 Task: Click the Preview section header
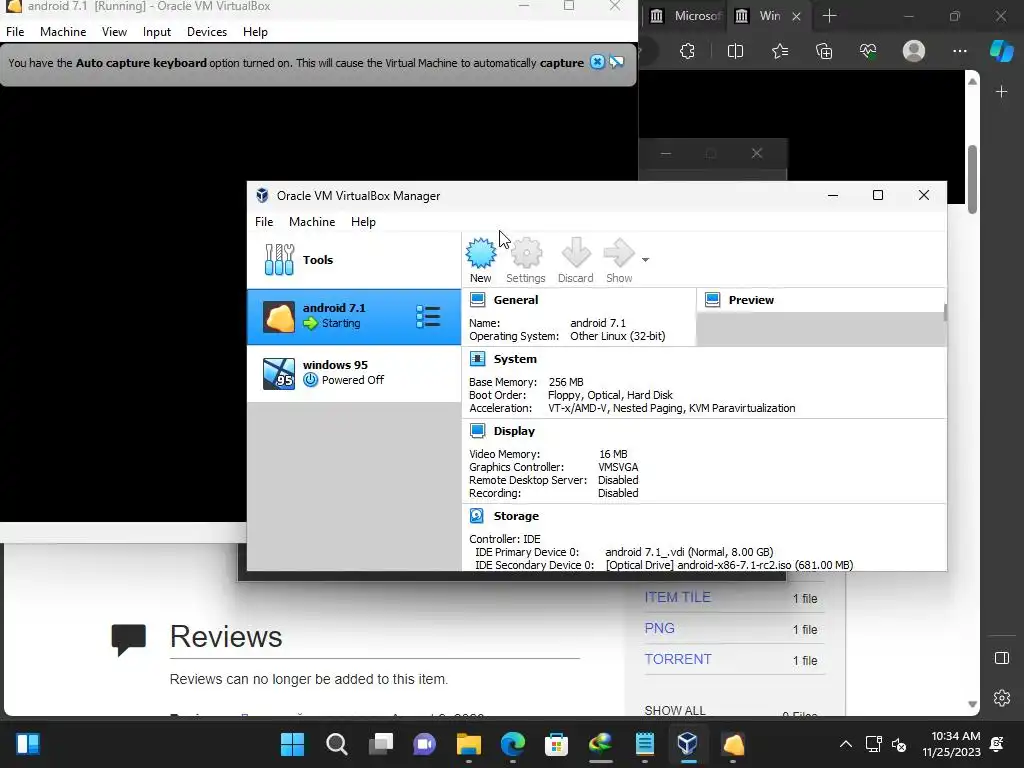(x=751, y=300)
